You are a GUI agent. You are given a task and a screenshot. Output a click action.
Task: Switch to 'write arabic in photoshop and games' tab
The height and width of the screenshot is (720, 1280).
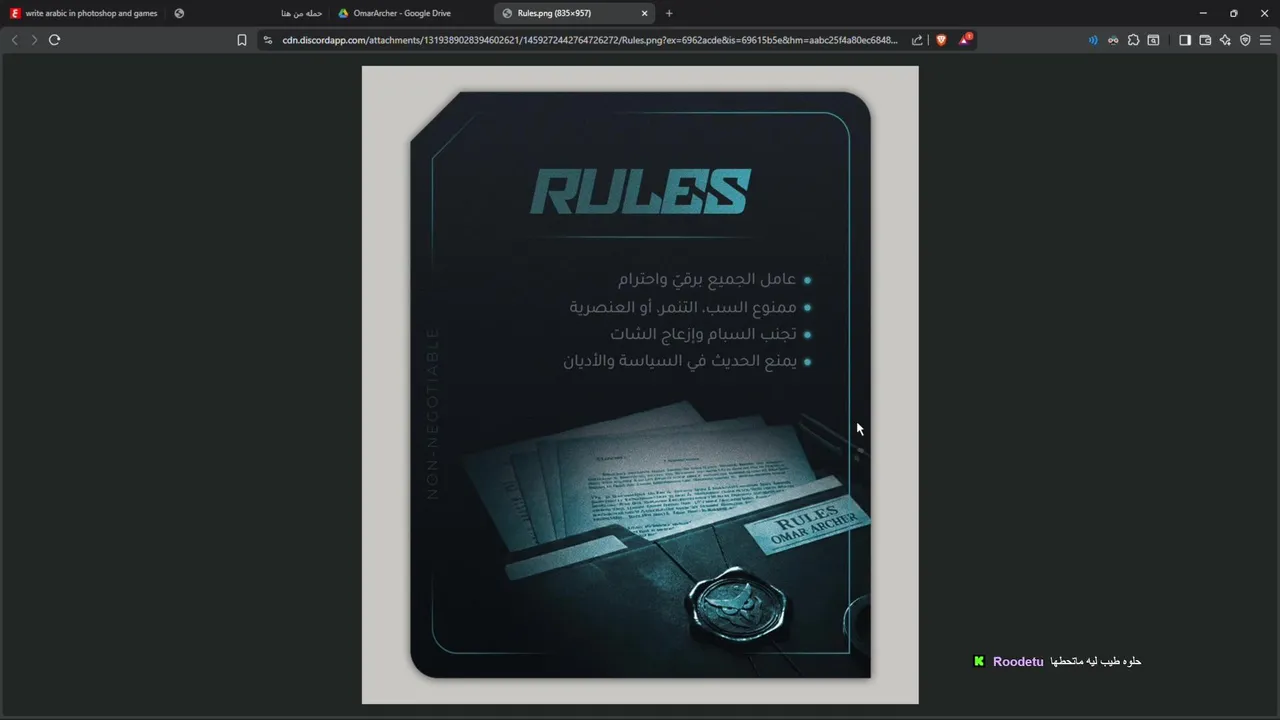click(x=83, y=13)
